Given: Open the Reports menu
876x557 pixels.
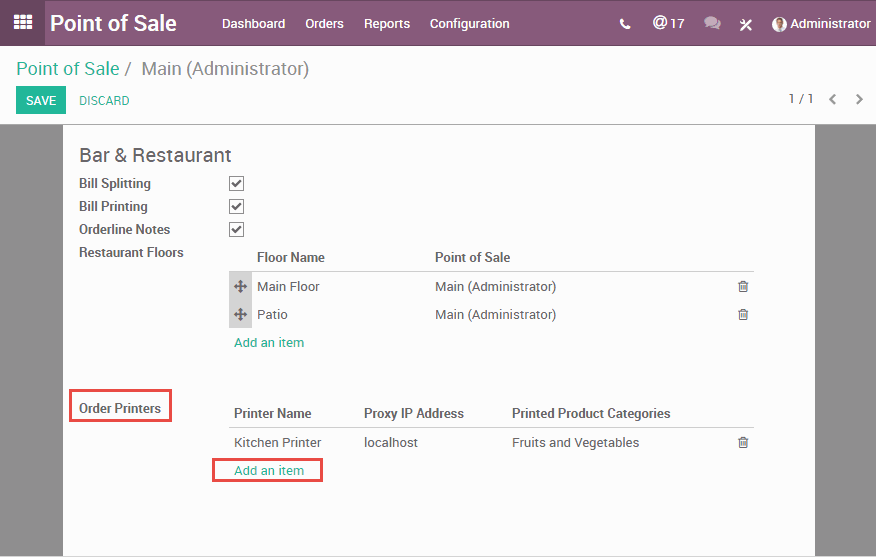Looking at the screenshot, I should (386, 24).
